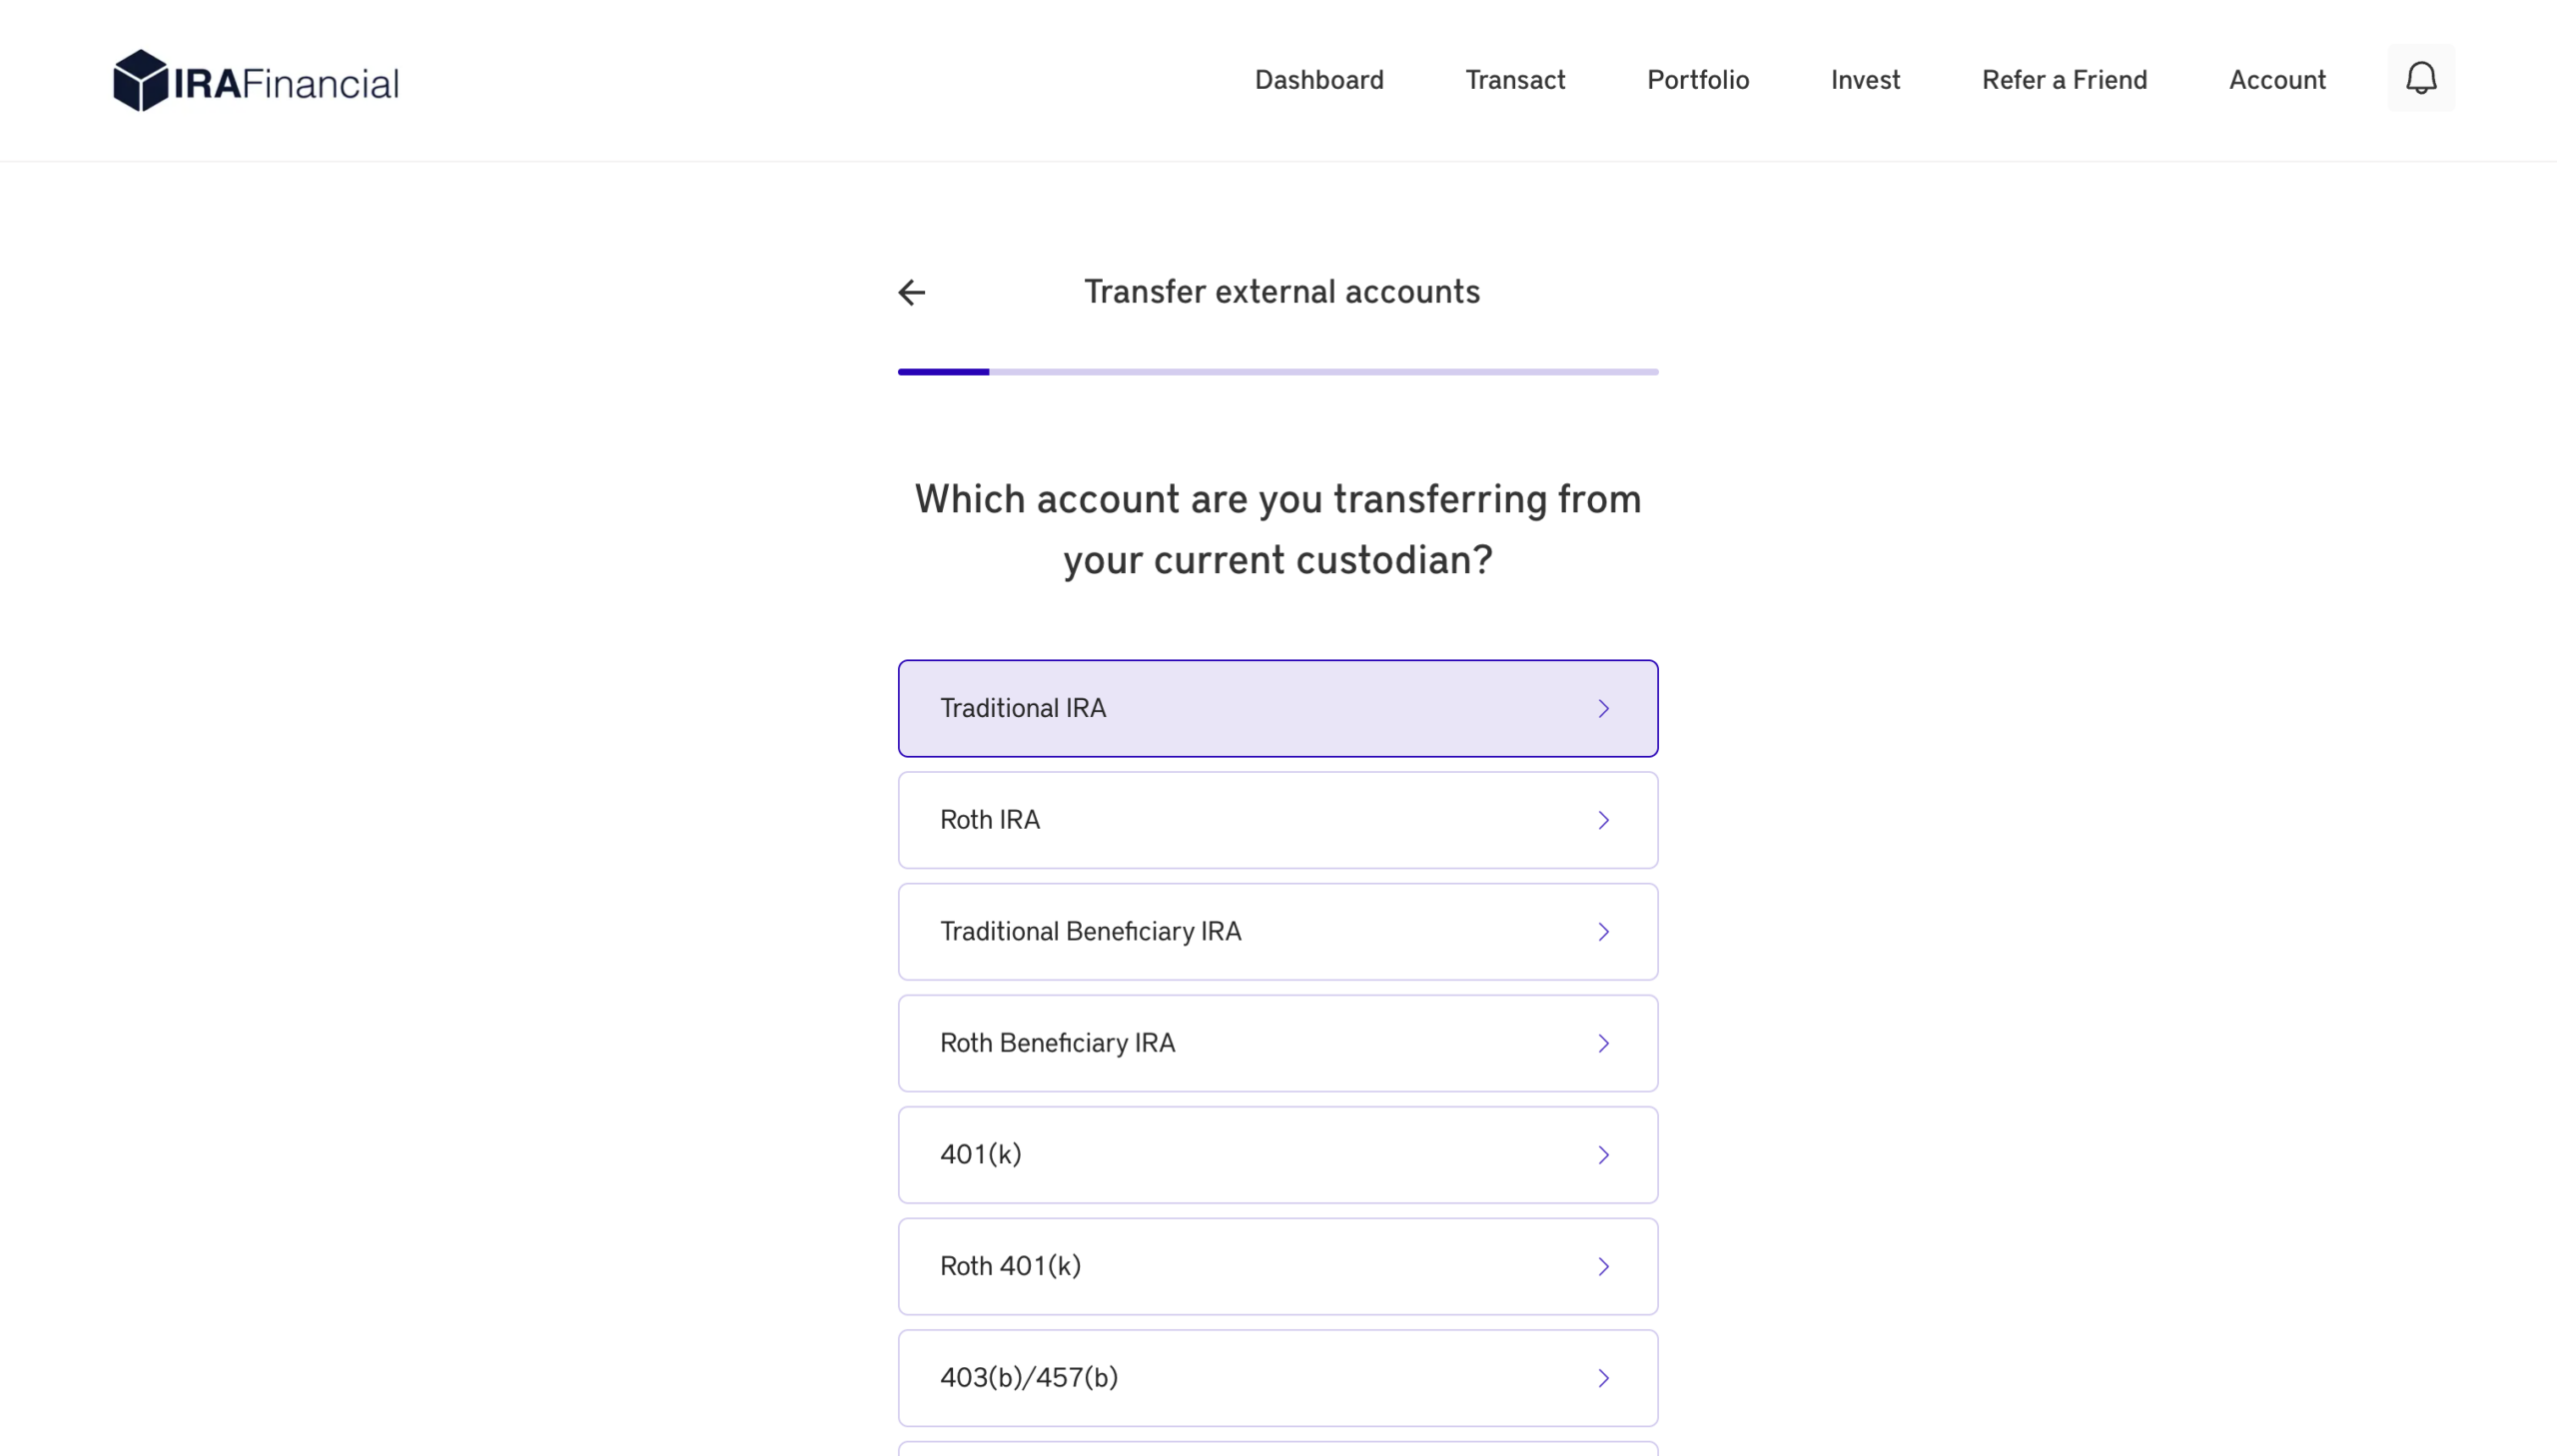Click the IRA Financial logo

click(256, 80)
